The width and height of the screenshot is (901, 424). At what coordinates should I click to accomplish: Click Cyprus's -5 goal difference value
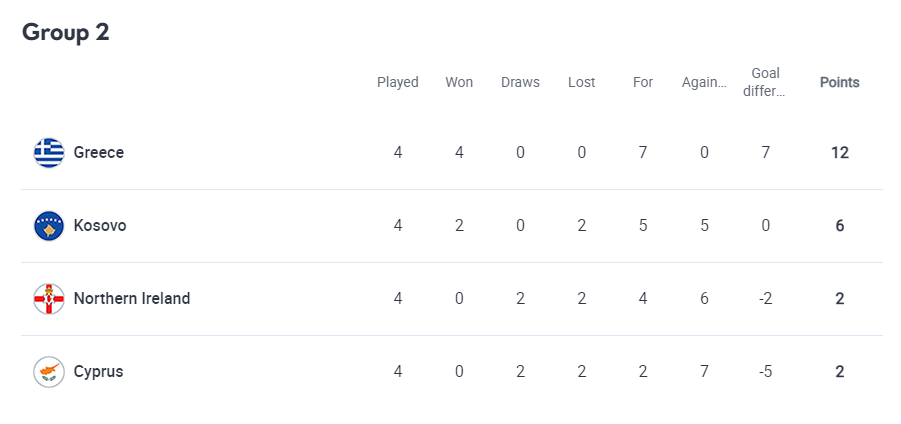[x=765, y=372]
